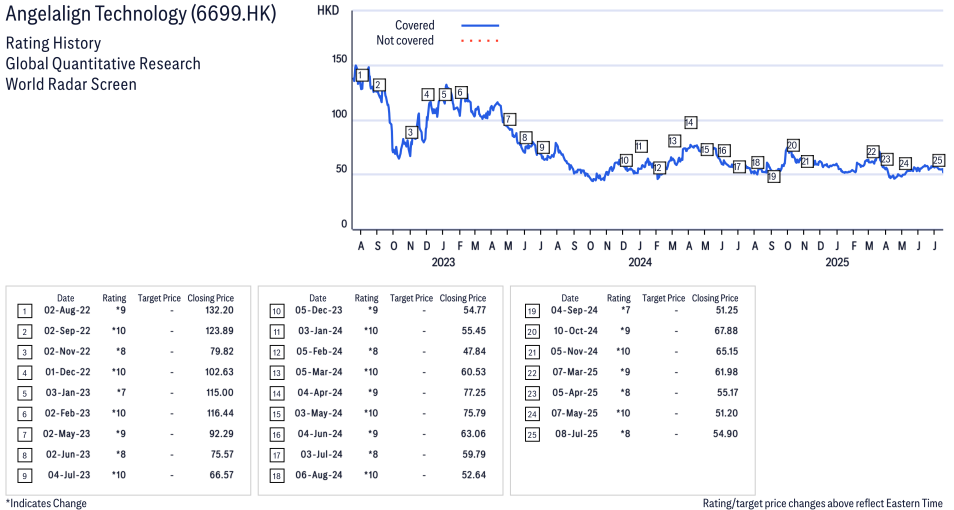Viewport: 954px width, 510px height.
Task: Click the date 05-Feb-24
Action: (319, 352)
